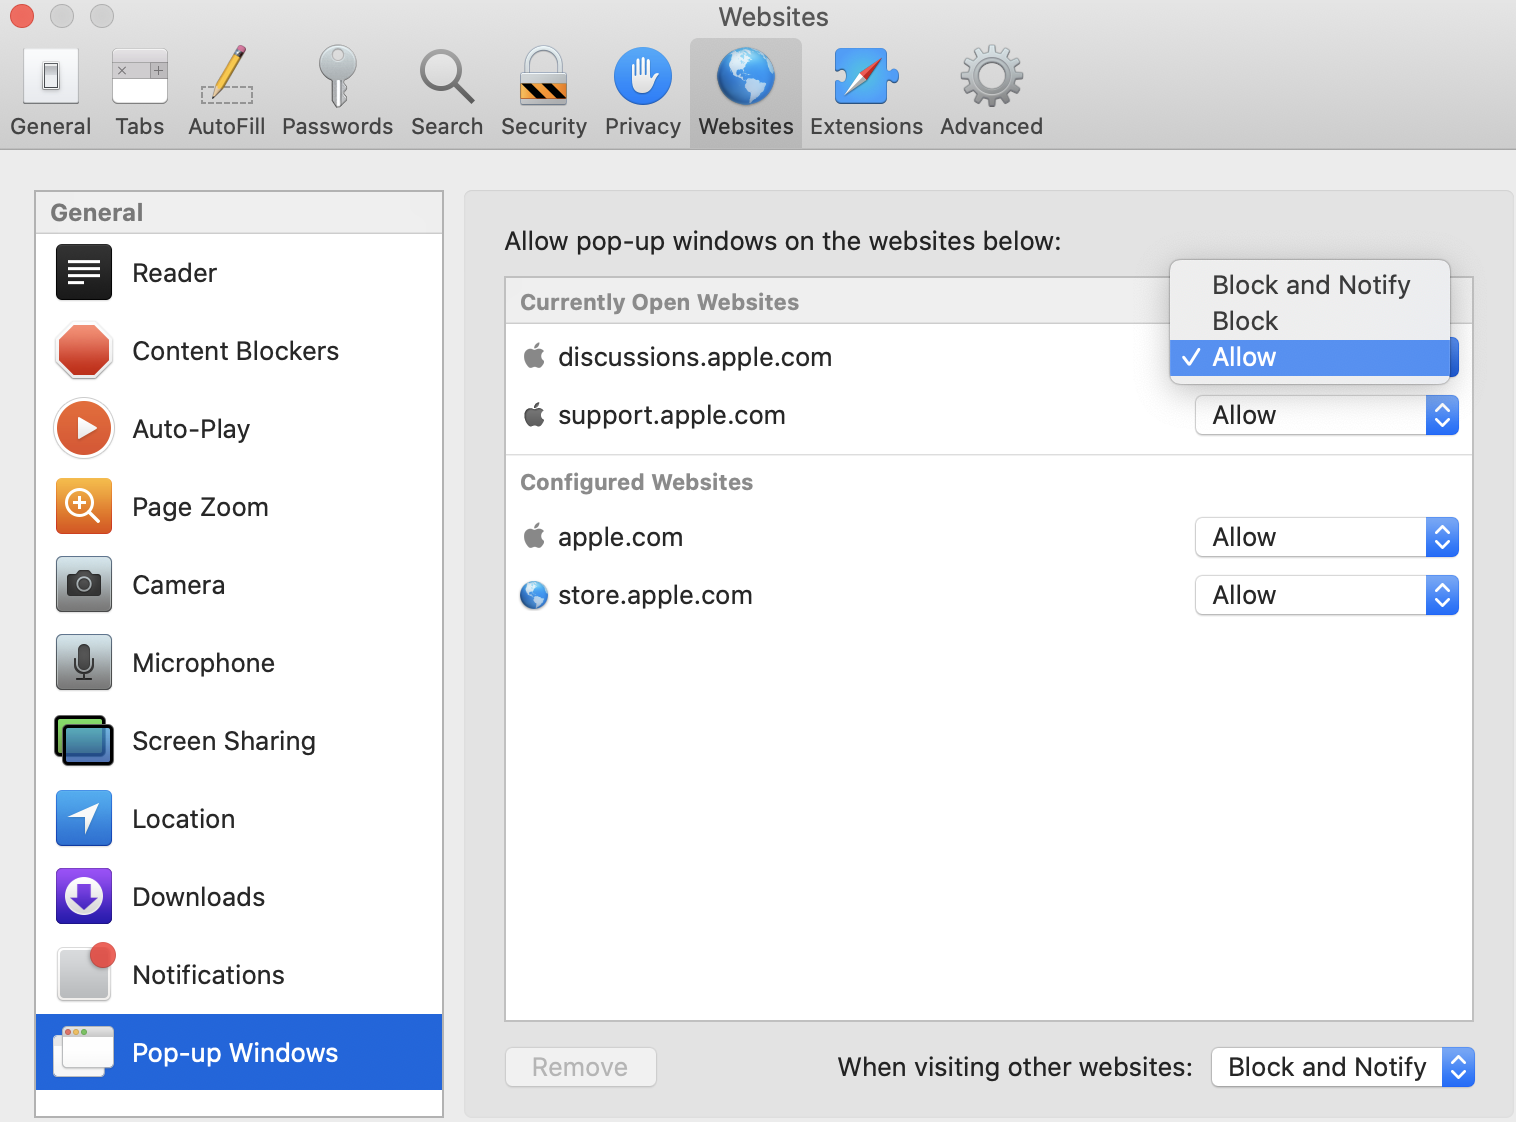Click the Apple icon beside discussions.apple.com
The image size is (1516, 1122).
click(535, 356)
